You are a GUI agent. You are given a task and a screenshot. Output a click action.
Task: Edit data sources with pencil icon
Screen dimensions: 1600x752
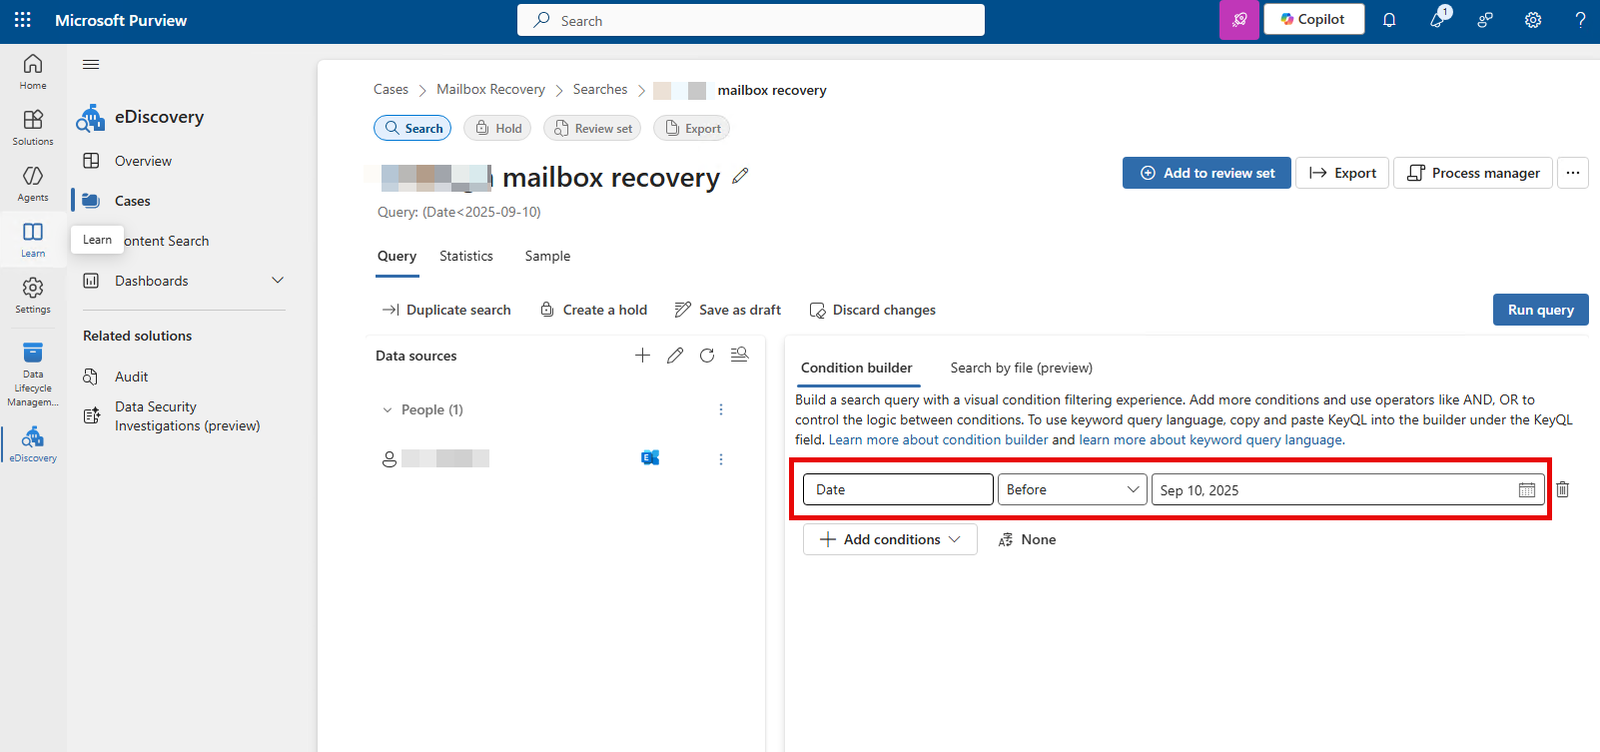pos(675,355)
